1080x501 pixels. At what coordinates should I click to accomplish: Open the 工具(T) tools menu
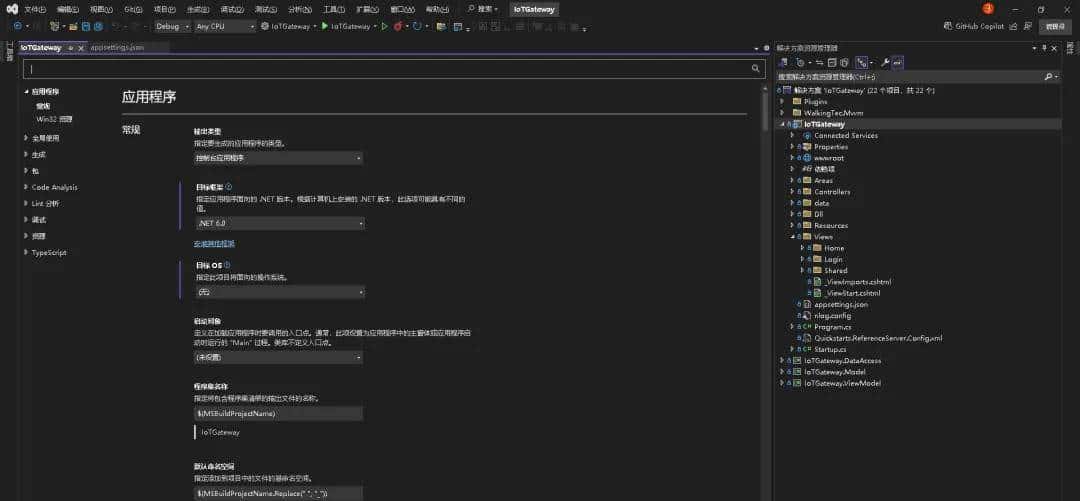(333, 9)
